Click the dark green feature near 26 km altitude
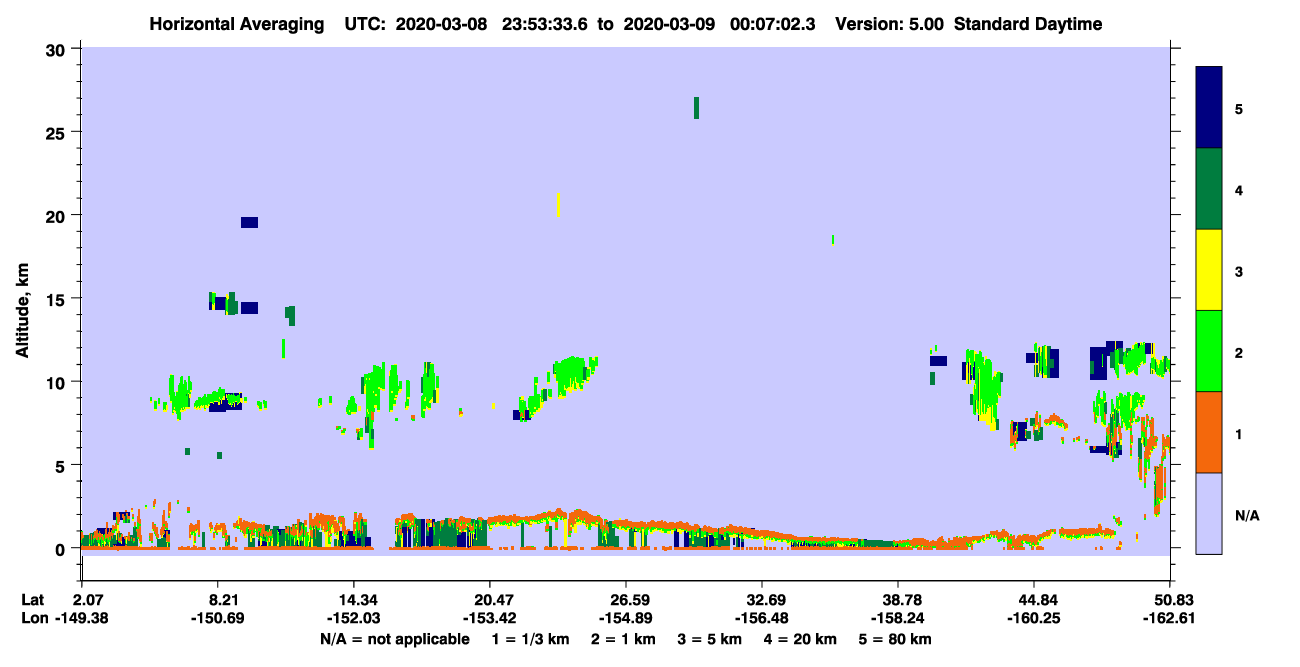 pos(696,108)
